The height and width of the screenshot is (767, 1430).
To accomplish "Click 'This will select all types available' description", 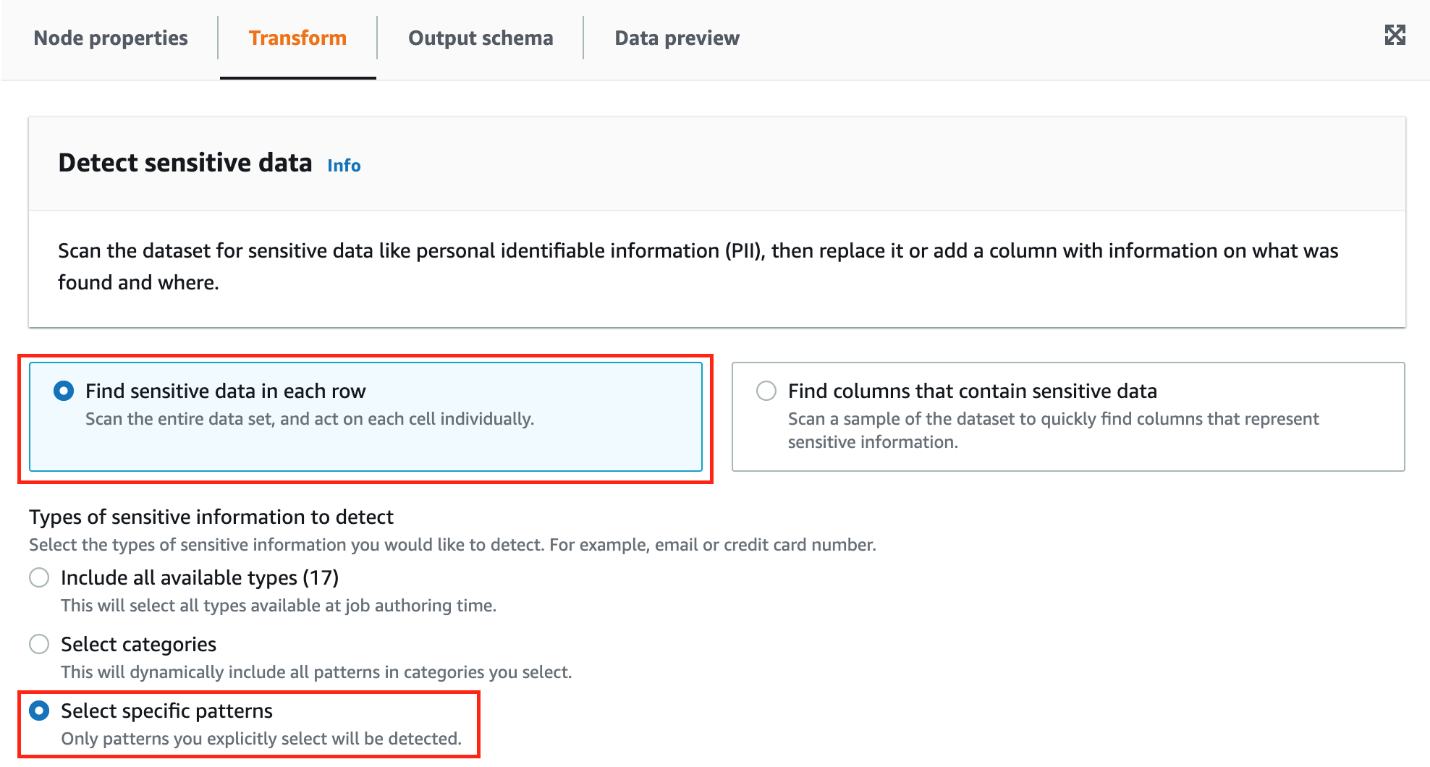I will 278,605.
